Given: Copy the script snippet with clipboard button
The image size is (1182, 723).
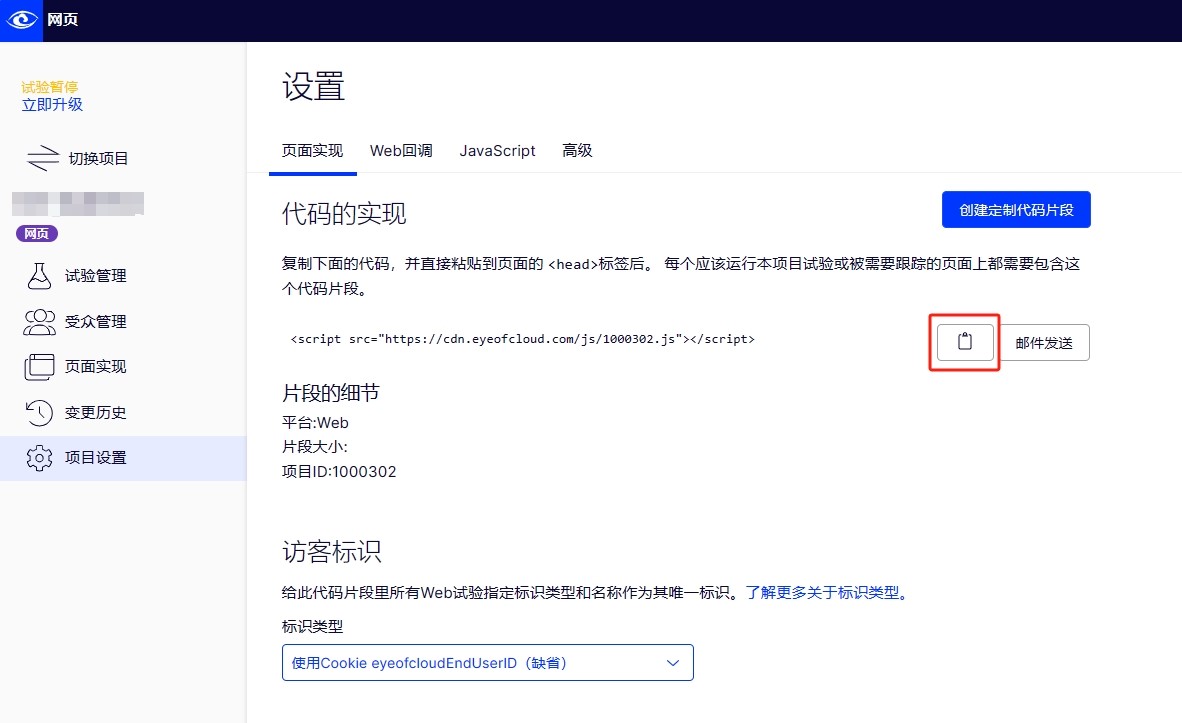Looking at the screenshot, I should tap(965, 342).
